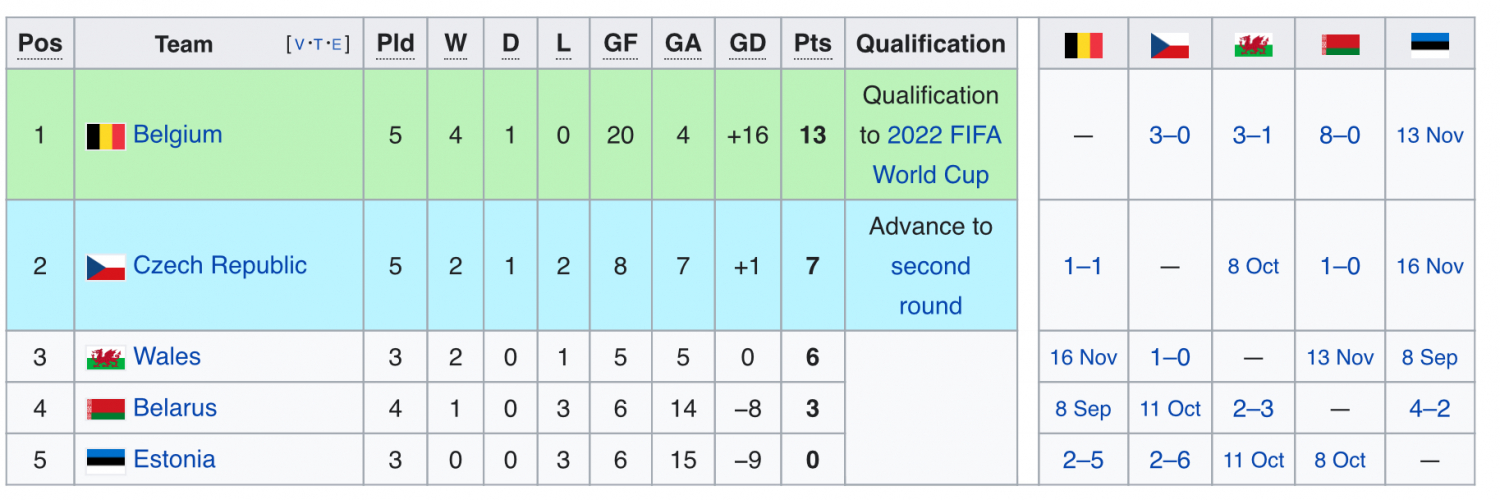
Task: Click the Czech flag in results matrix header
Action: 1169,45
